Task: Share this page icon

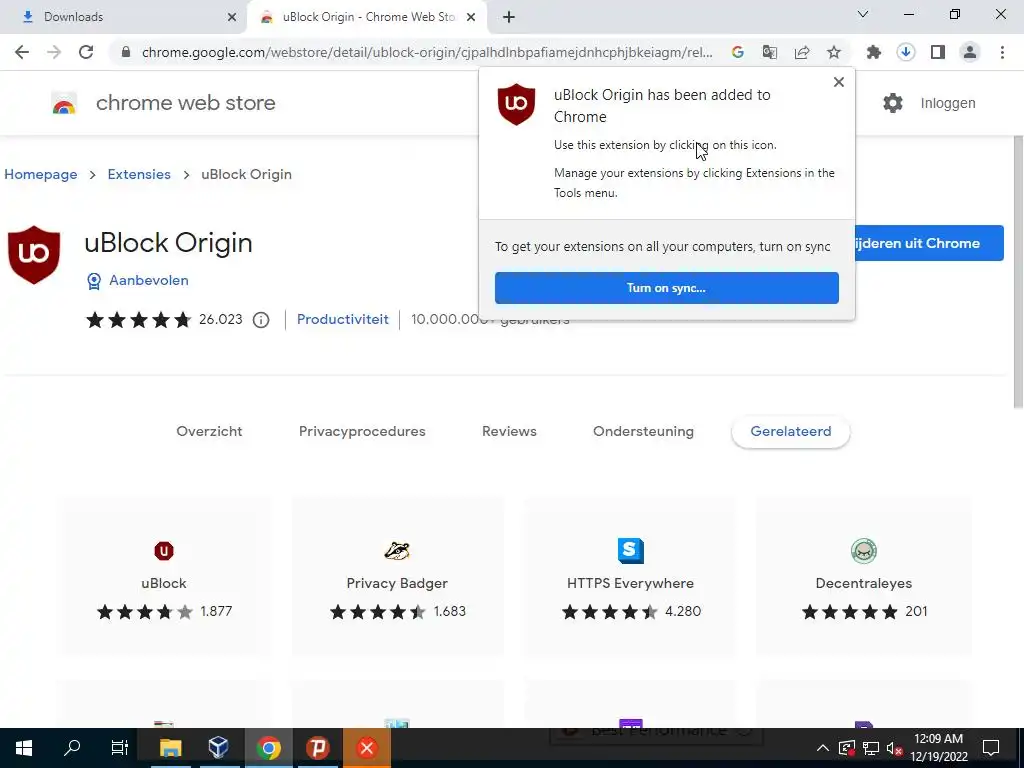Action: [x=802, y=52]
